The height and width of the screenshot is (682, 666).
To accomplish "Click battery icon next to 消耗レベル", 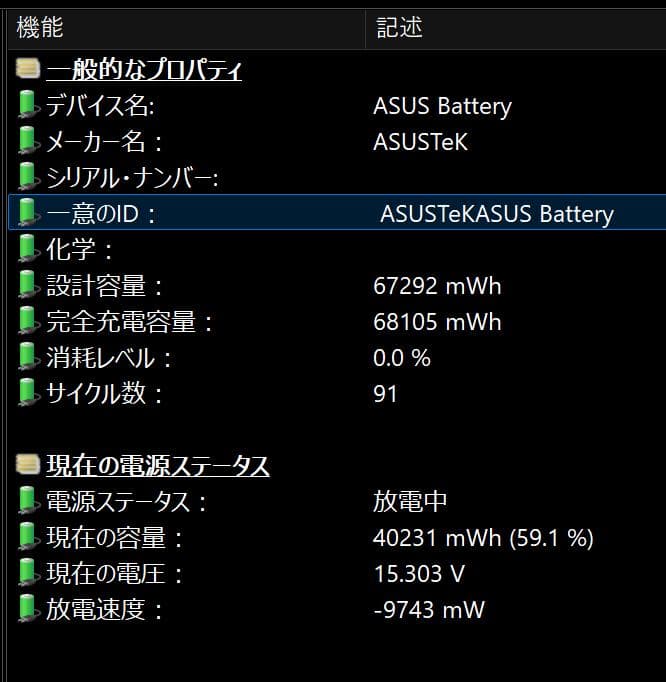I will (28, 357).
